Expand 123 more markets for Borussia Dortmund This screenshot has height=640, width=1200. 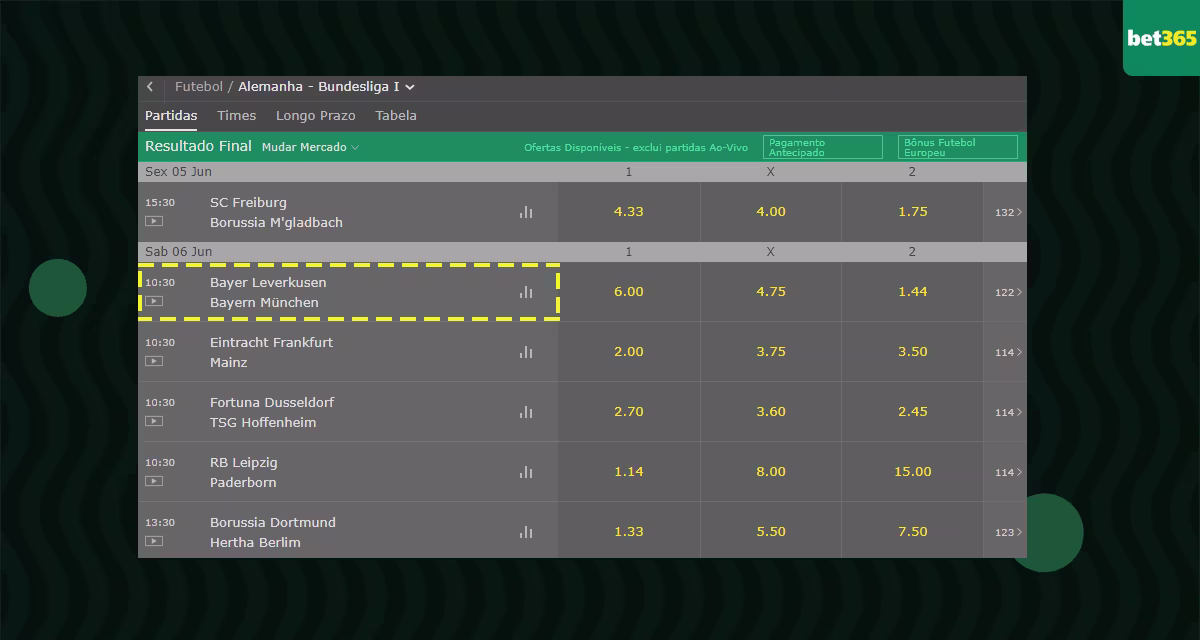click(1008, 532)
